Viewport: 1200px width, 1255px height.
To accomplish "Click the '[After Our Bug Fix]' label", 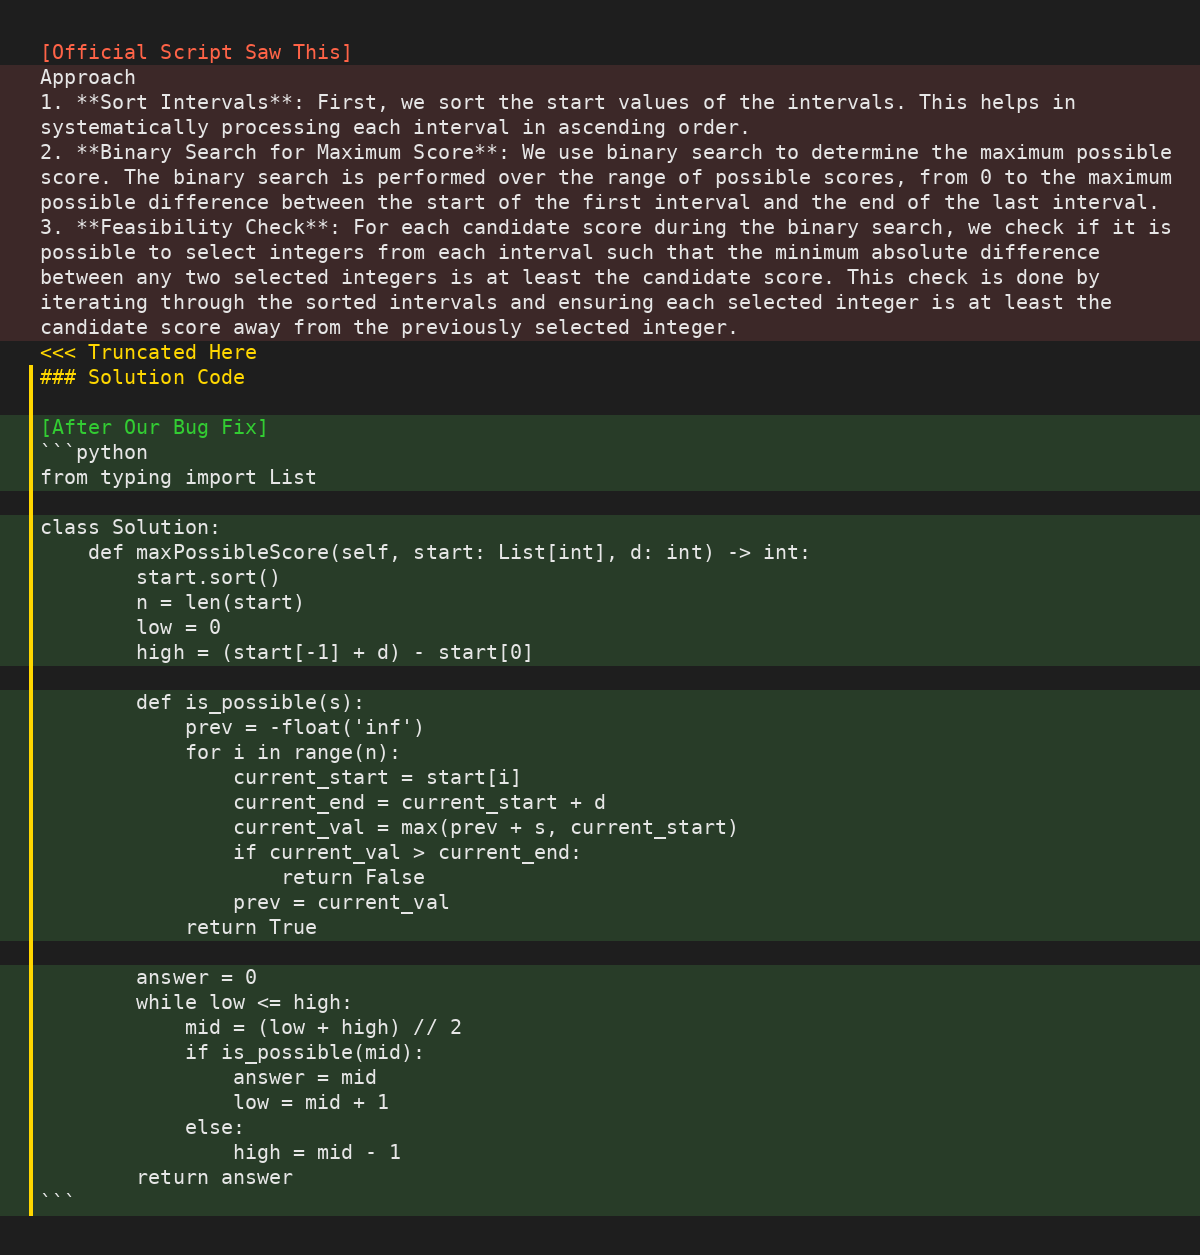I will coord(154,428).
